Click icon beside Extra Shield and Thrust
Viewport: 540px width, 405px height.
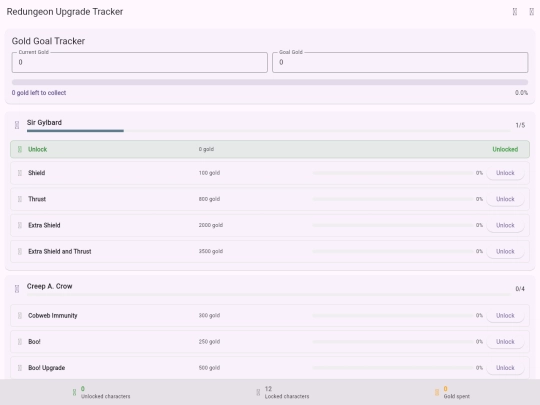(x=20, y=251)
